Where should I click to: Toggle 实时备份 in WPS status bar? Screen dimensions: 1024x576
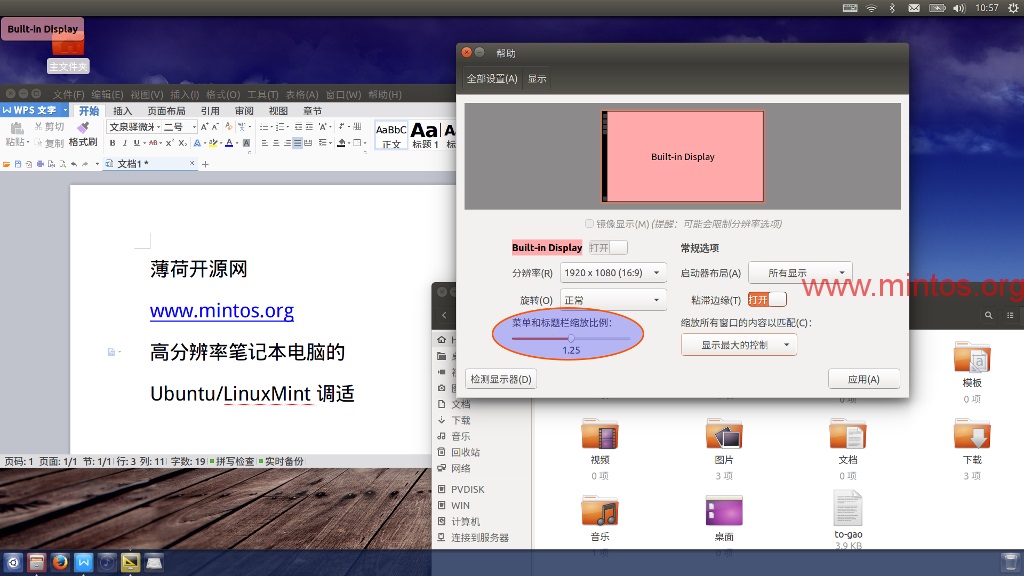(281, 461)
